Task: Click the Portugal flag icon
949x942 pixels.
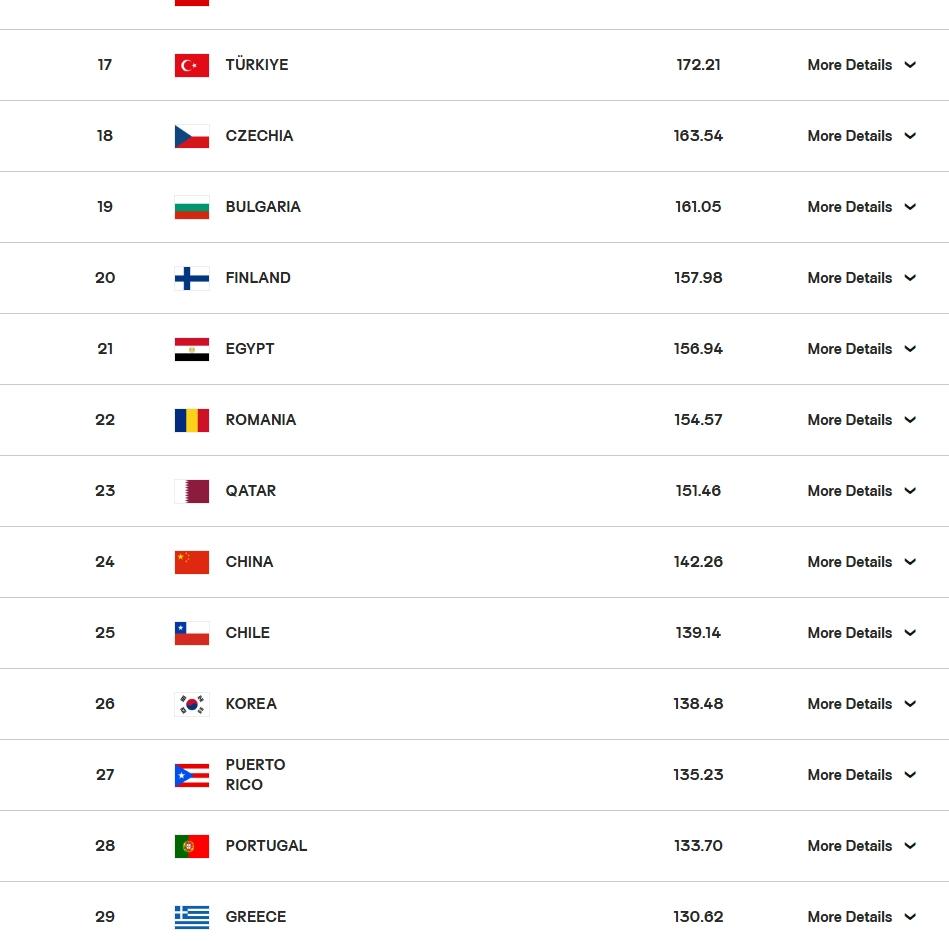Action: [x=192, y=846]
